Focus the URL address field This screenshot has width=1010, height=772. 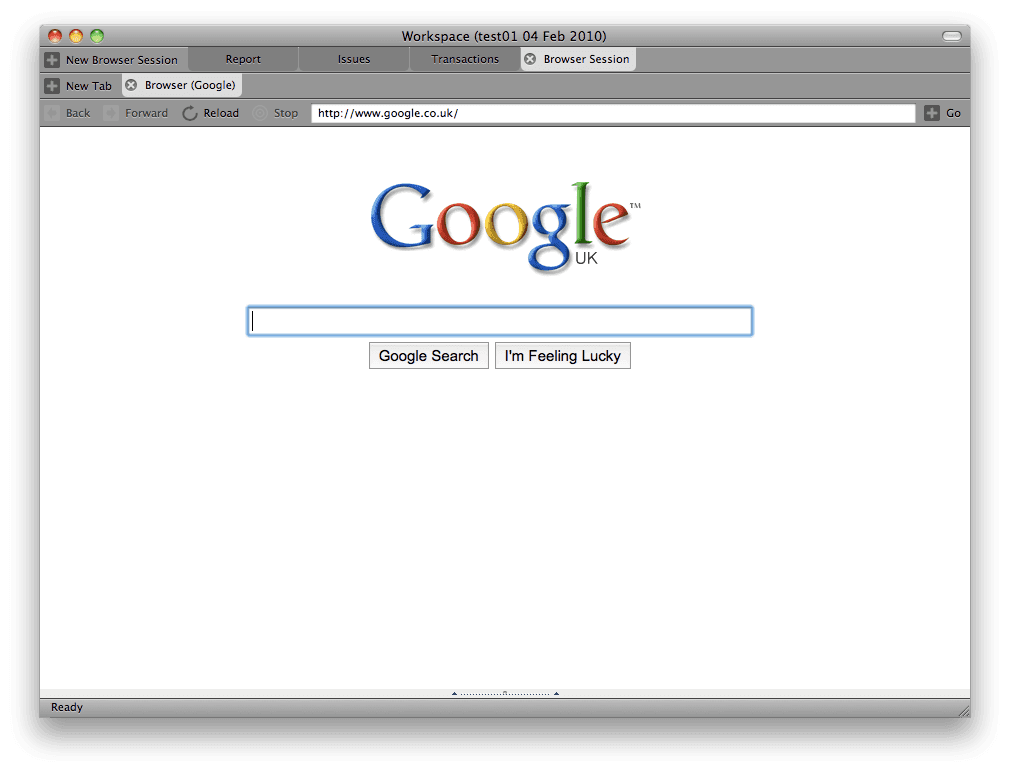613,113
